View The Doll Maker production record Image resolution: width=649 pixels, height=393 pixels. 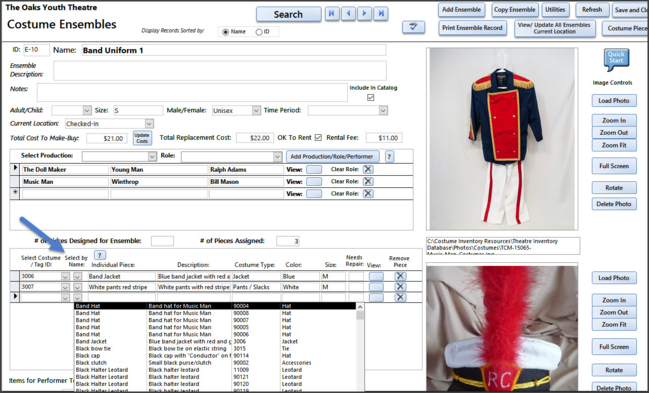(314, 169)
